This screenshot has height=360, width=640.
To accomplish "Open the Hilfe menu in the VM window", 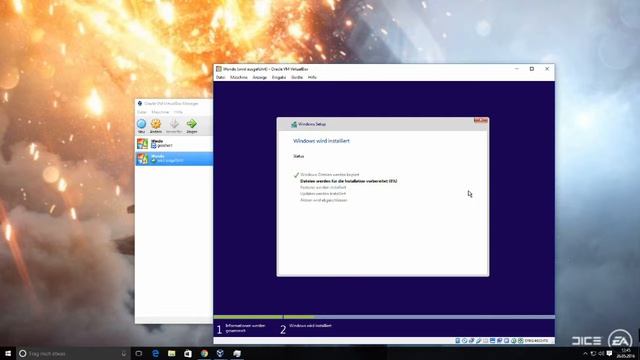I will (x=312, y=77).
